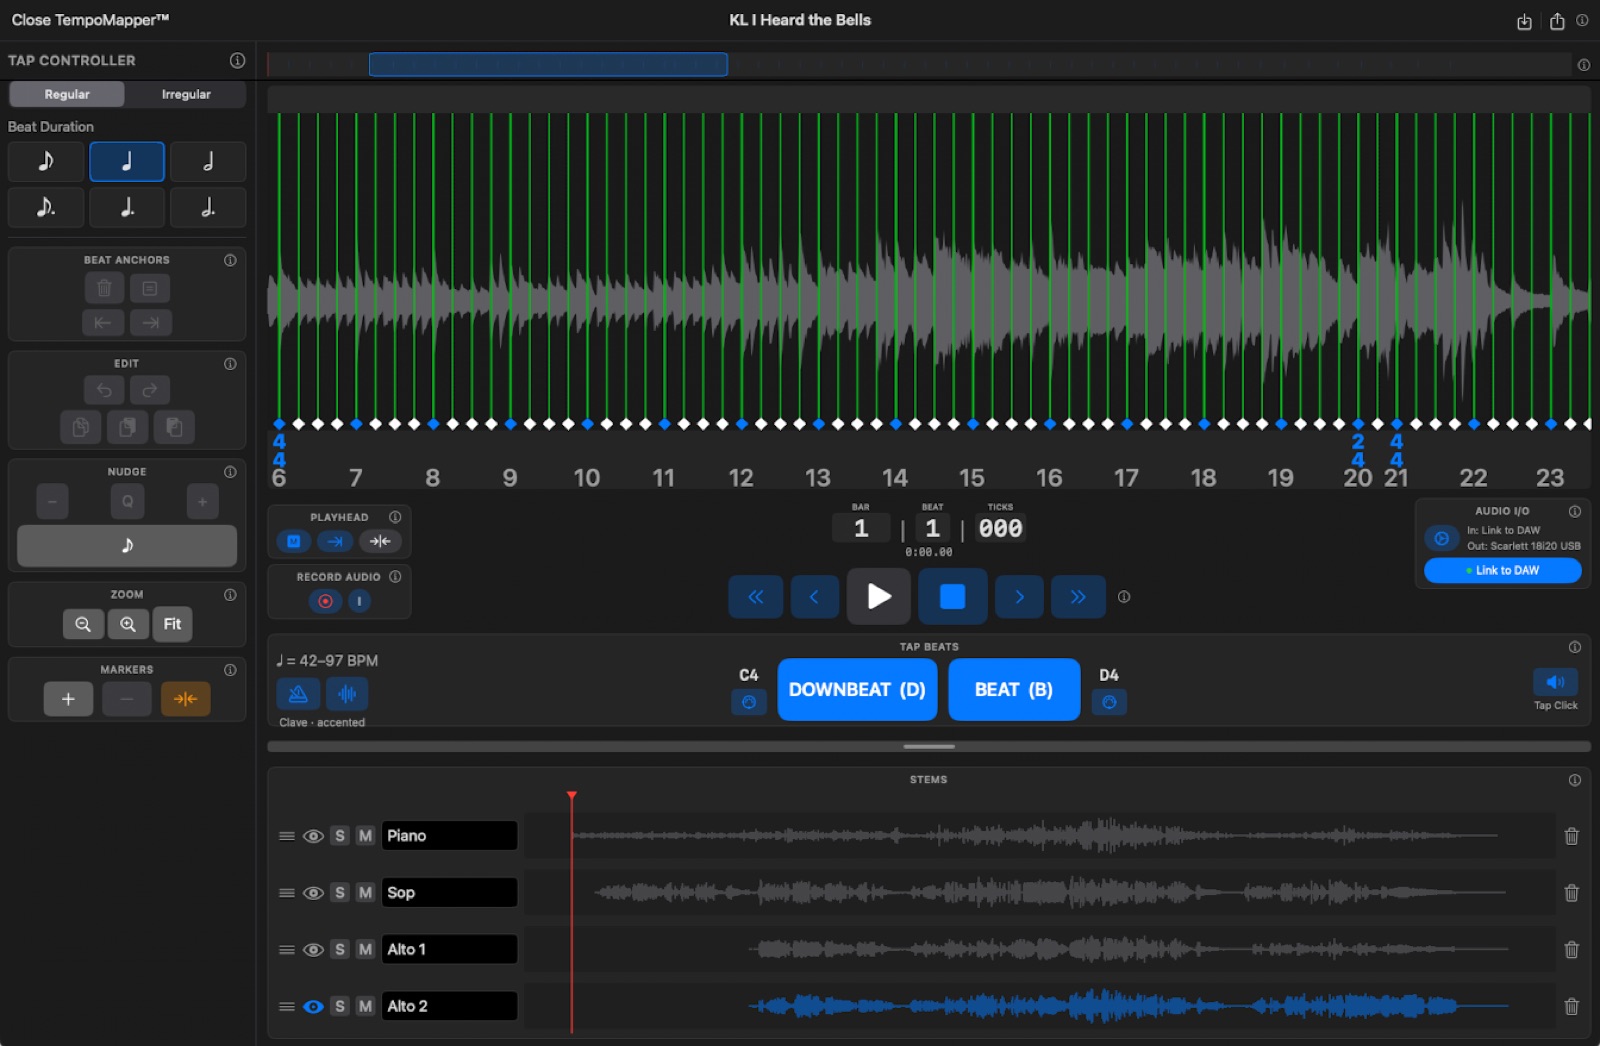Step forward with single right arrow
Image resolution: width=1600 pixels, height=1046 pixels.
click(x=1019, y=597)
